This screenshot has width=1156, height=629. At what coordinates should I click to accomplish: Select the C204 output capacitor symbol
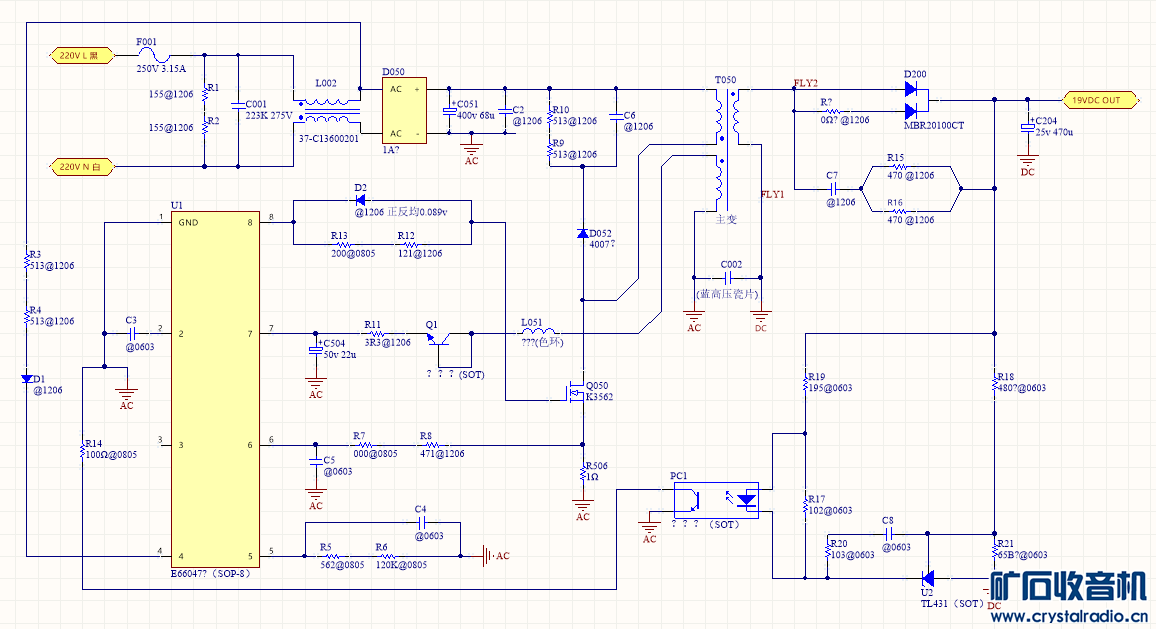click(1028, 128)
